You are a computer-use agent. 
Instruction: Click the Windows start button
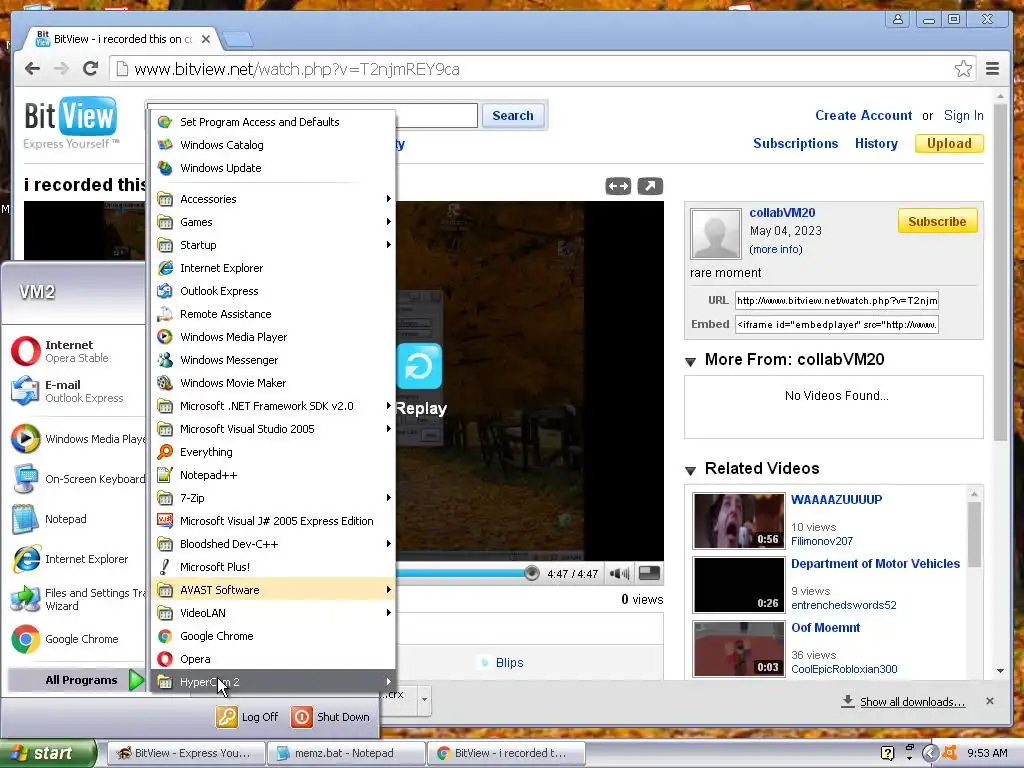[48, 753]
